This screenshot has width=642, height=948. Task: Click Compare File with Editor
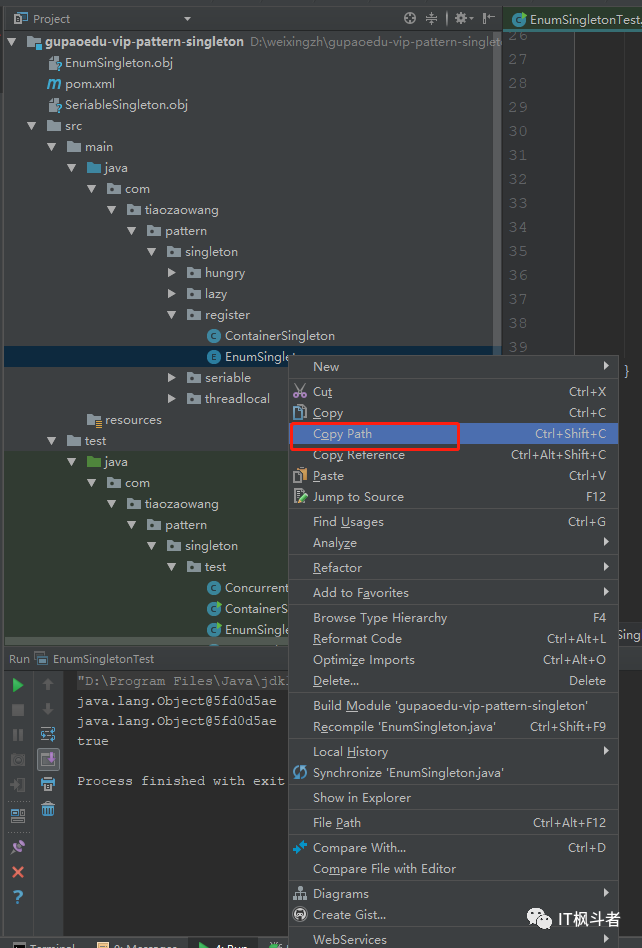tap(453, 869)
